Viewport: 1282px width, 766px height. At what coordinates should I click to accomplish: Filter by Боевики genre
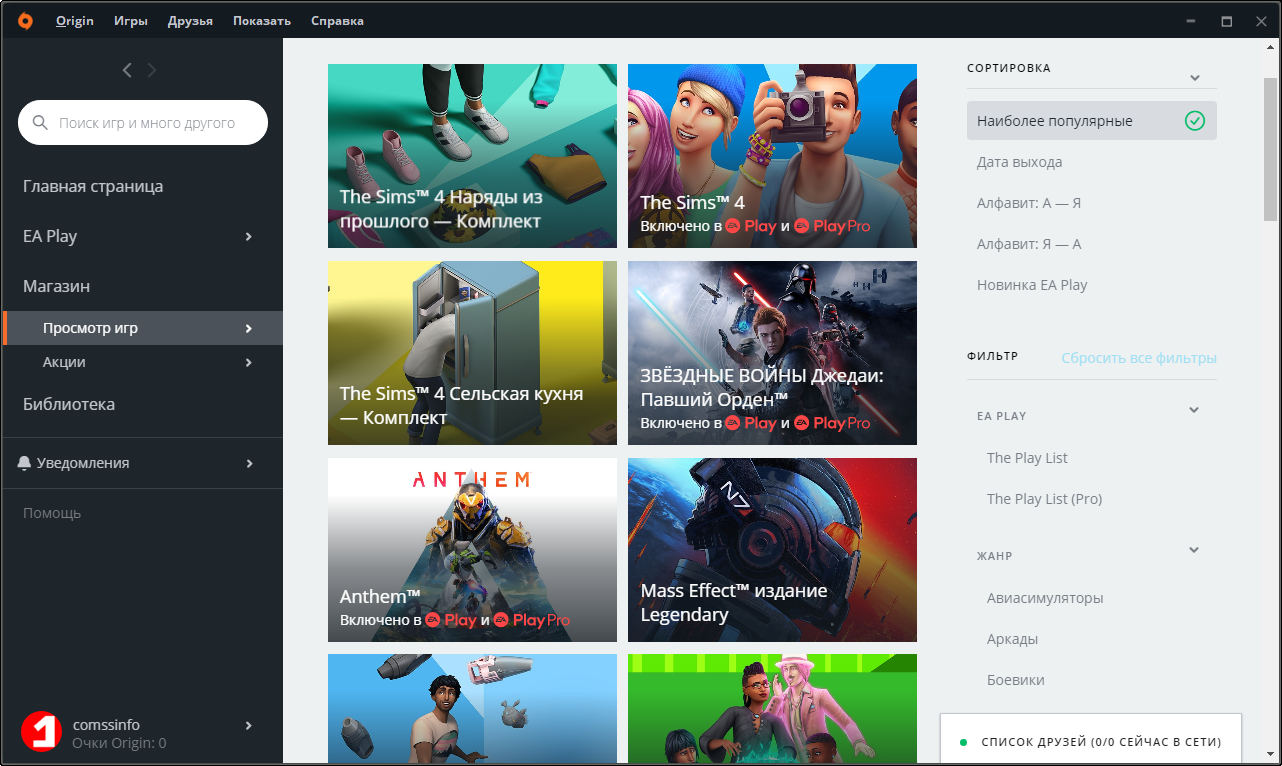pos(1016,680)
